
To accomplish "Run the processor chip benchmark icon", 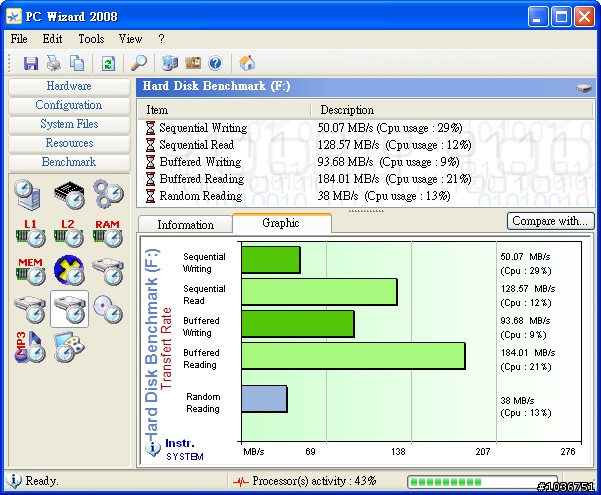I will (69, 195).
